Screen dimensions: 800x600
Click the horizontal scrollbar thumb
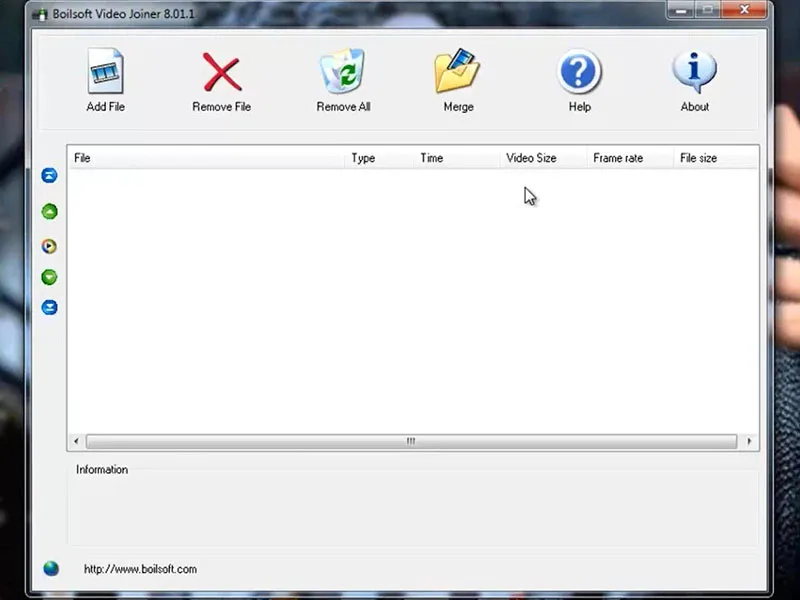pyautogui.click(x=411, y=441)
